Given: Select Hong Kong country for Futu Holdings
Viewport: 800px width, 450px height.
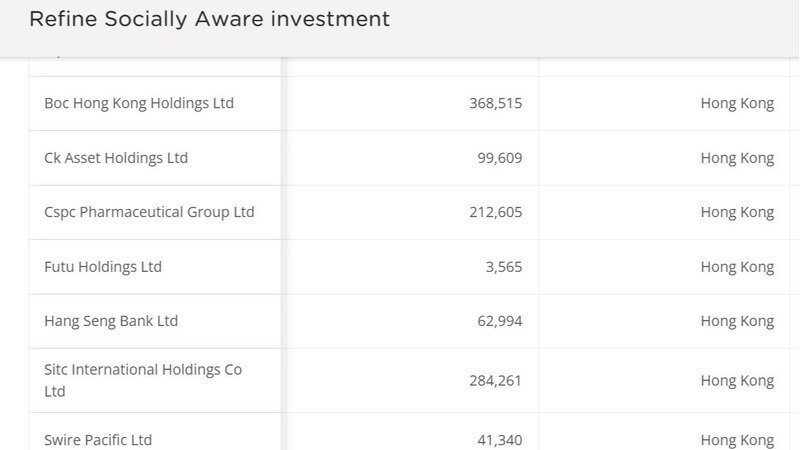Looking at the screenshot, I should pyautogui.click(x=737, y=267).
